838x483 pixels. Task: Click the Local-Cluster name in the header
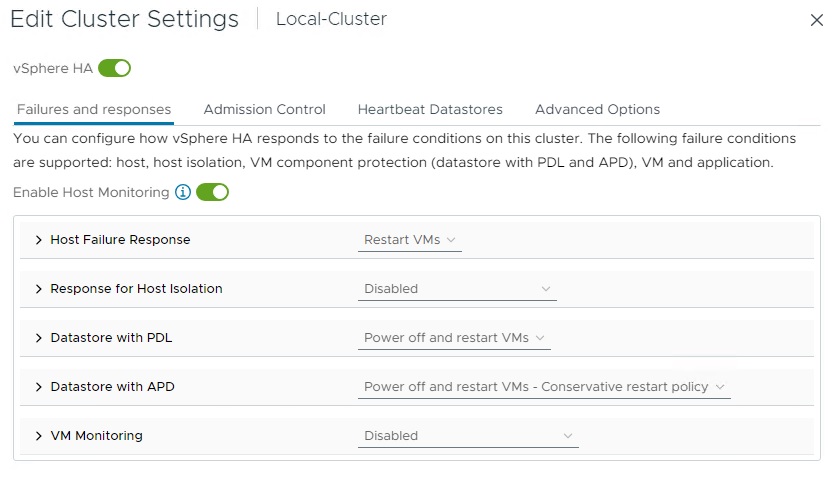tap(331, 19)
